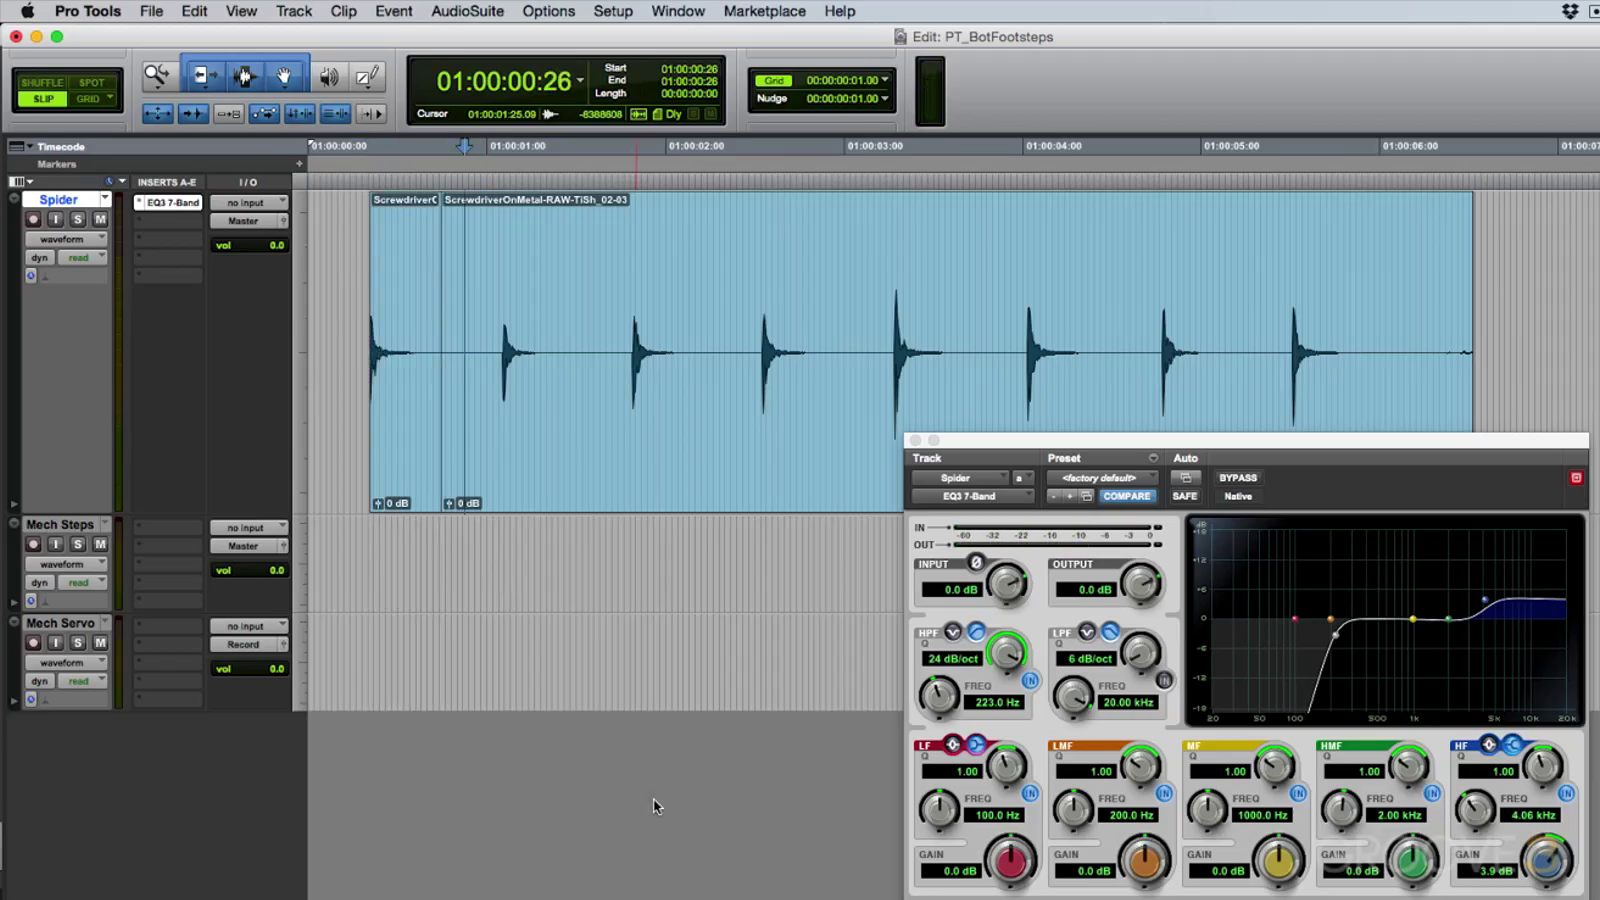Toggle BYPASS on EQ3 plugin
The image size is (1600, 900).
[1238, 478]
